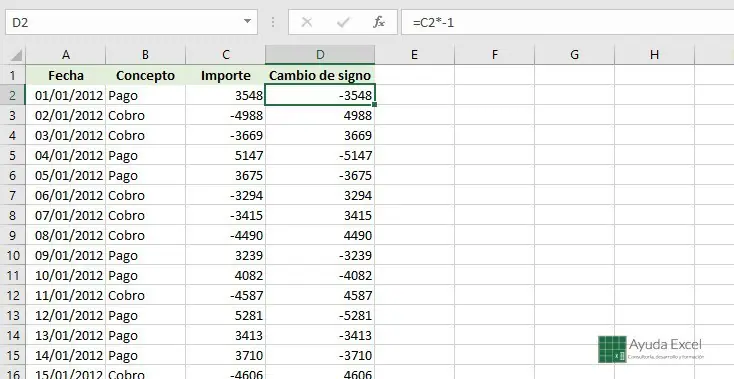Screen dimensions: 734x379
Task: Select column E header
Action: (x=414, y=55)
